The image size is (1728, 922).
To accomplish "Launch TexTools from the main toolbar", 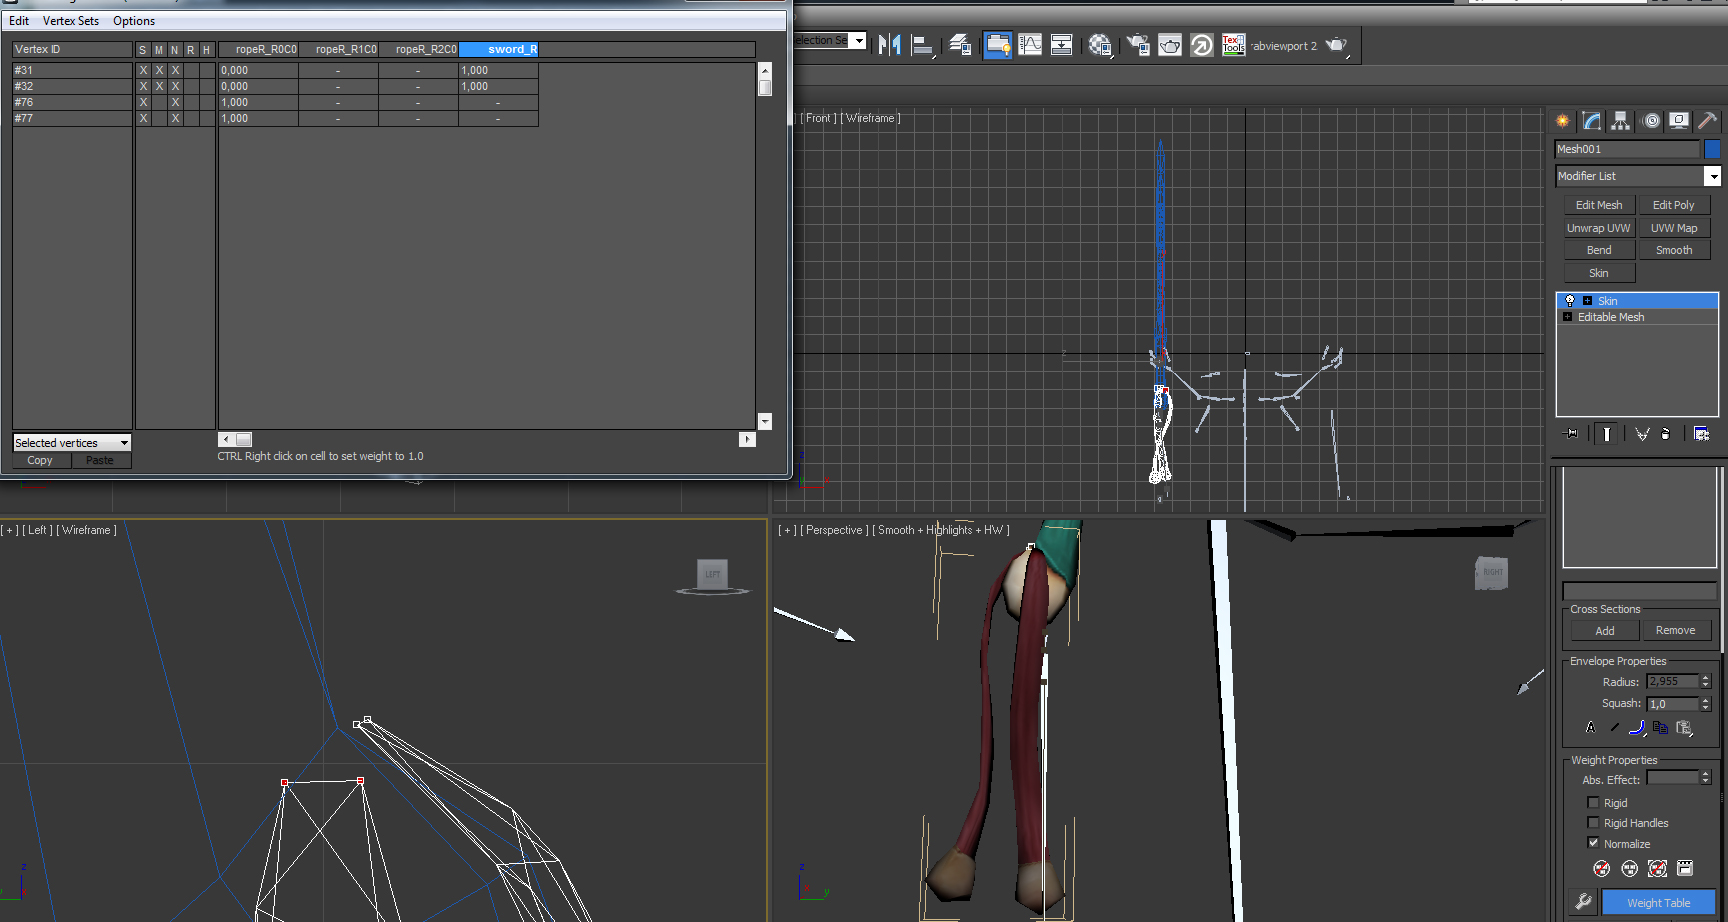I will (x=1233, y=45).
